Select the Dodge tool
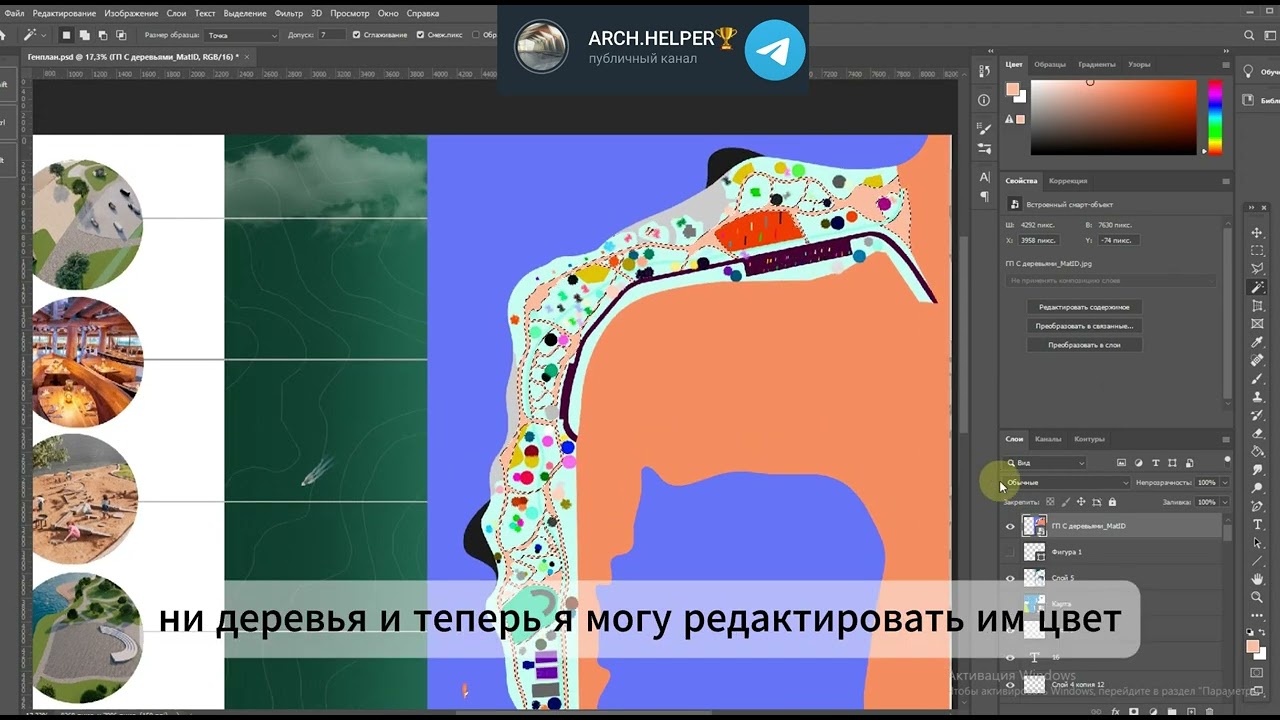 click(x=1257, y=488)
